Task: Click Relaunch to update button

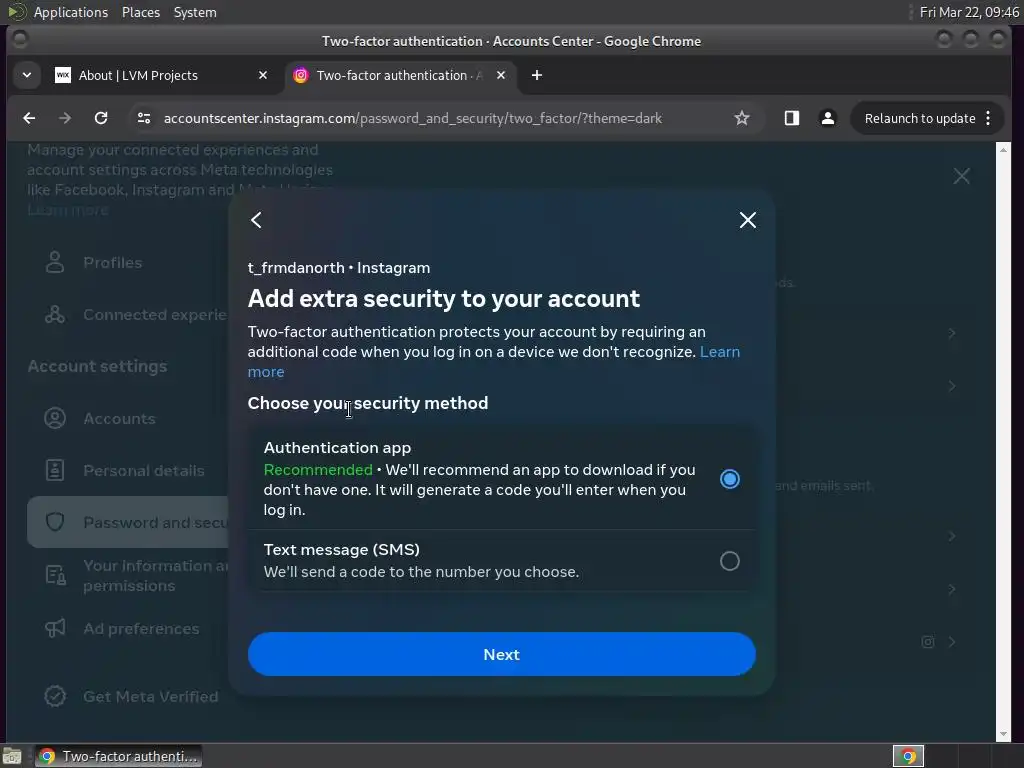Action: (920, 118)
